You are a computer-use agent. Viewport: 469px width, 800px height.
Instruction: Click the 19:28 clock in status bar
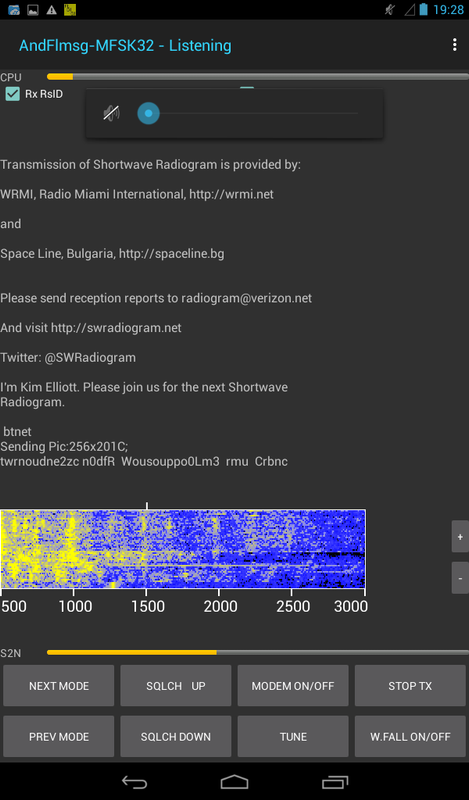(448, 10)
